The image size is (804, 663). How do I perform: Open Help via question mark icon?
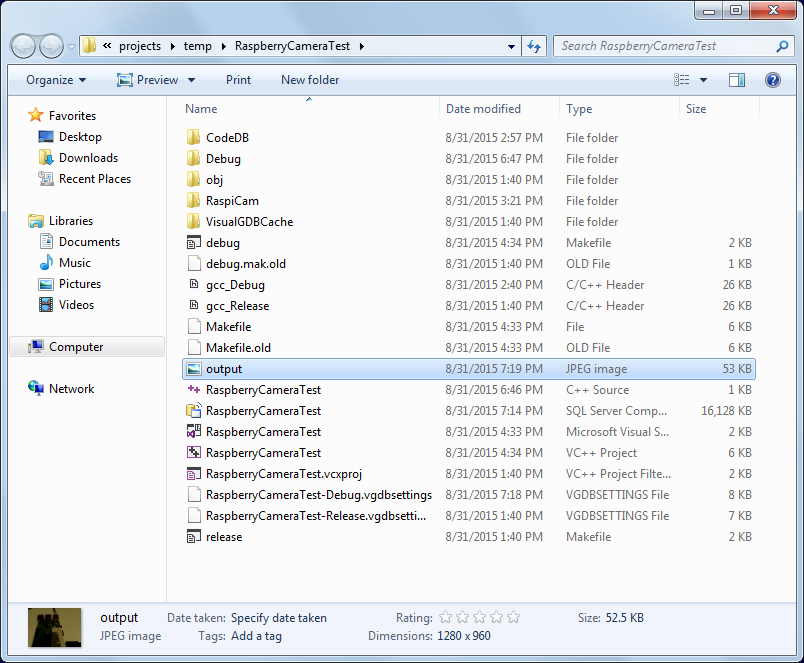pos(773,79)
